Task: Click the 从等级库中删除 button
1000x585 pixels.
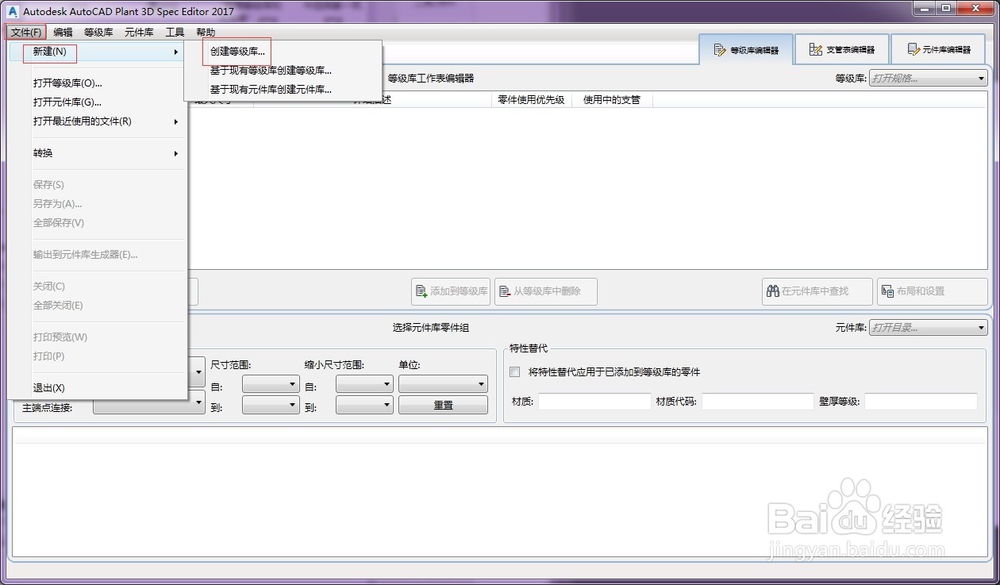Action: pyautogui.click(x=546, y=292)
